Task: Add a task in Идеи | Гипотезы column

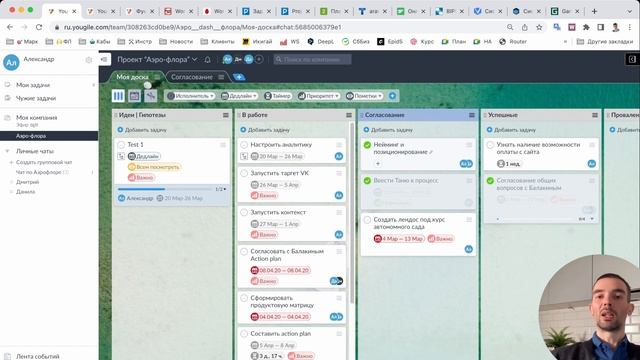Action: point(142,130)
